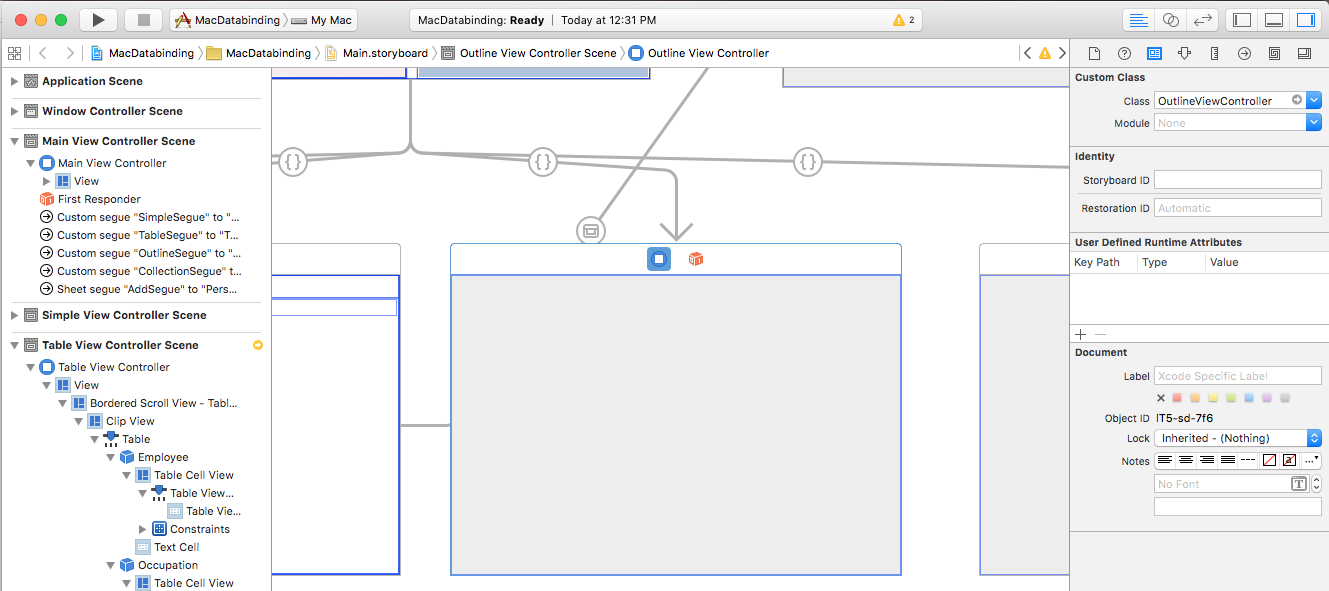Click the jump bar warning triangle icon

coord(1044,53)
